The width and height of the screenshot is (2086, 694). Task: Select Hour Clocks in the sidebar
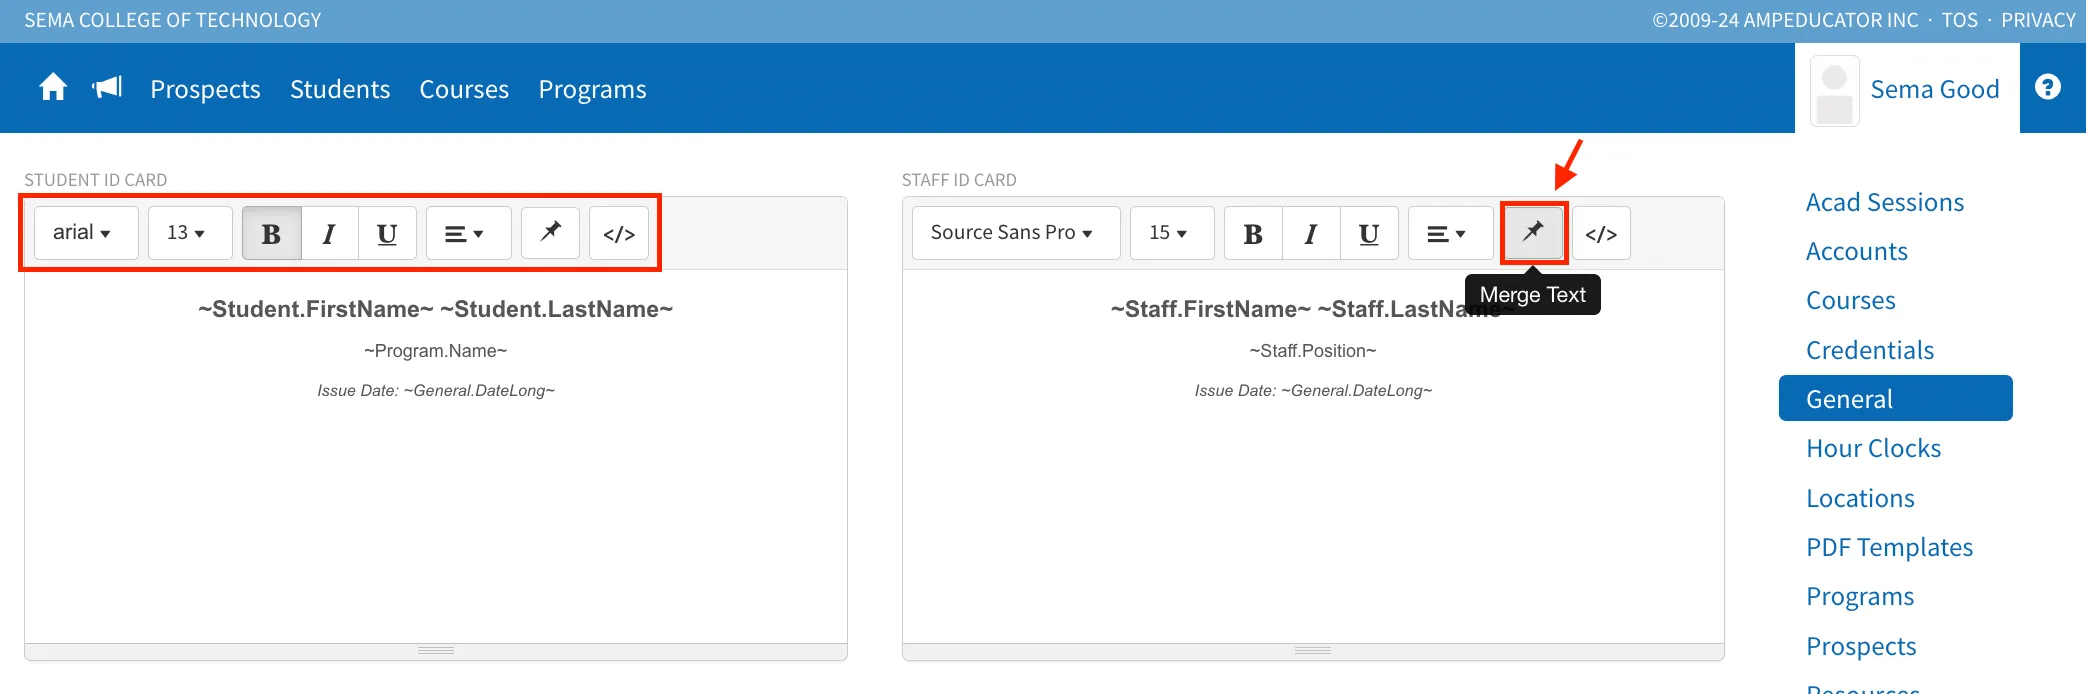coord(1873,448)
